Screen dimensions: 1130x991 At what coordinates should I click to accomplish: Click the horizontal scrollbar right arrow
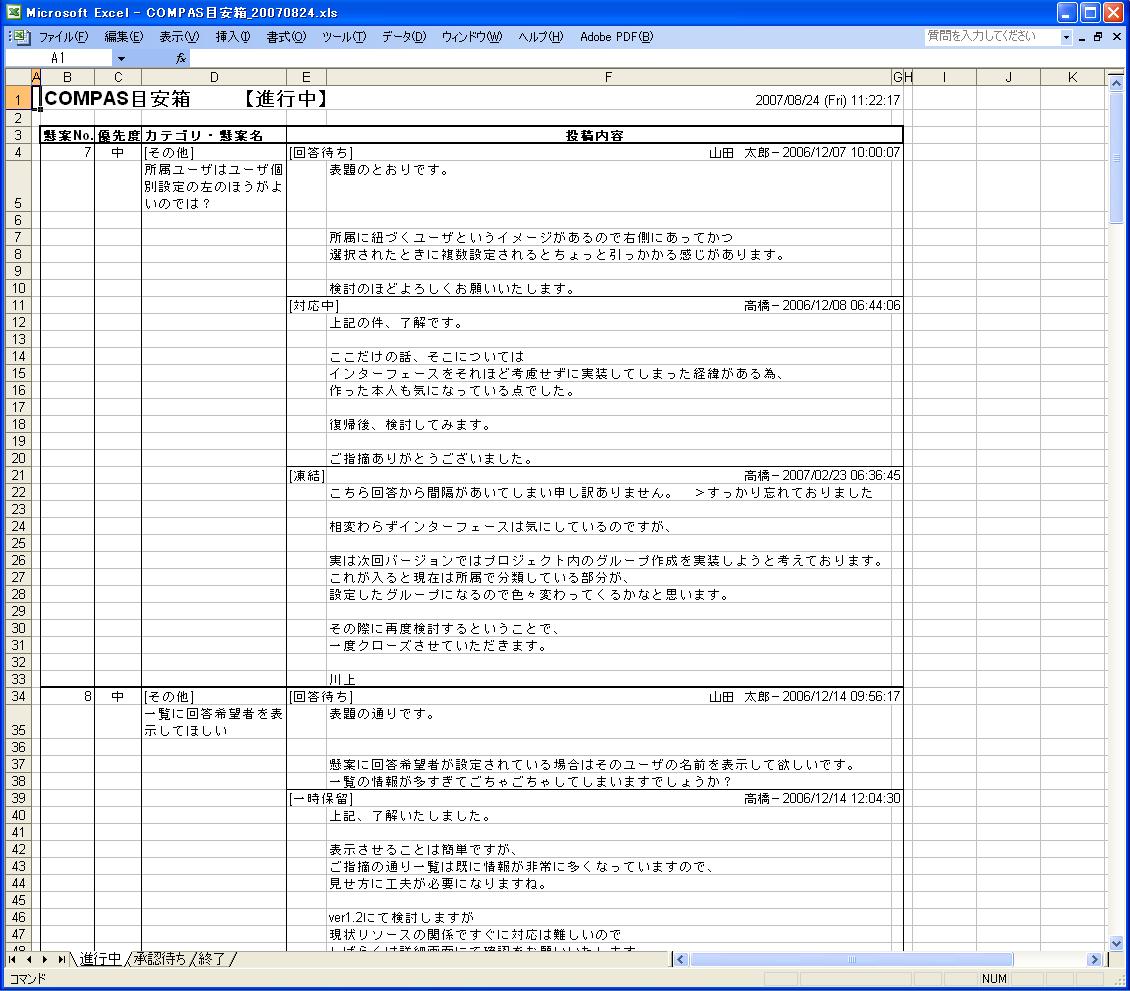click(x=1095, y=960)
